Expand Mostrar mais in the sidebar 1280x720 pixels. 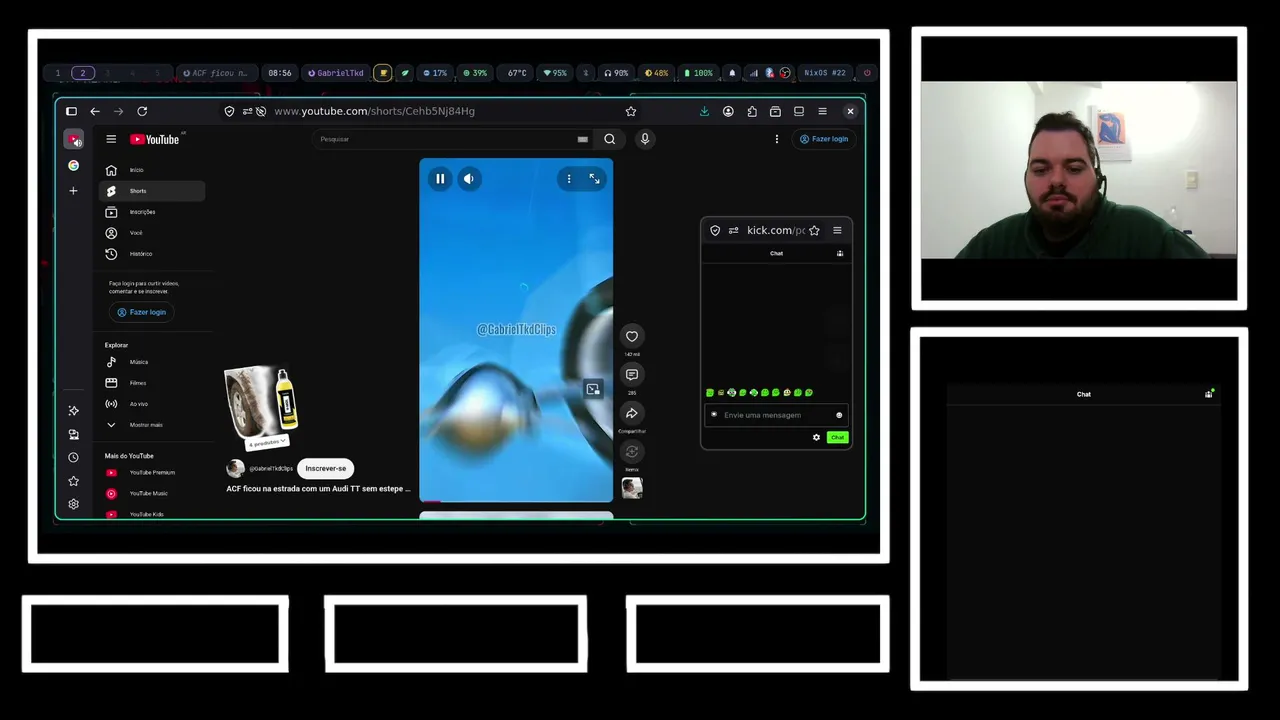(x=152, y=425)
